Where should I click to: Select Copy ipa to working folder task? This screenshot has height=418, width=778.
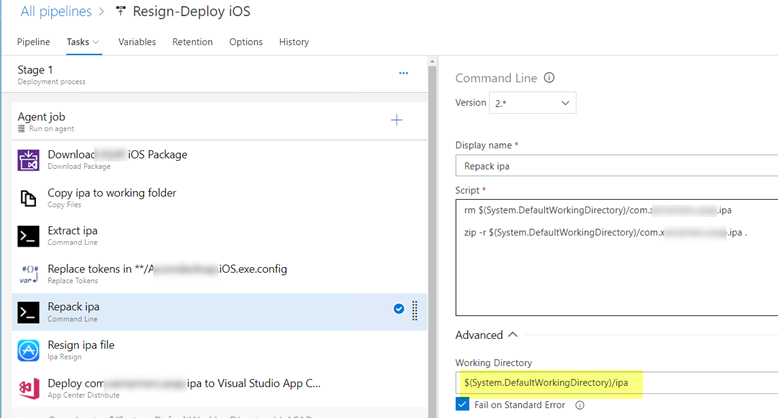tap(219, 198)
